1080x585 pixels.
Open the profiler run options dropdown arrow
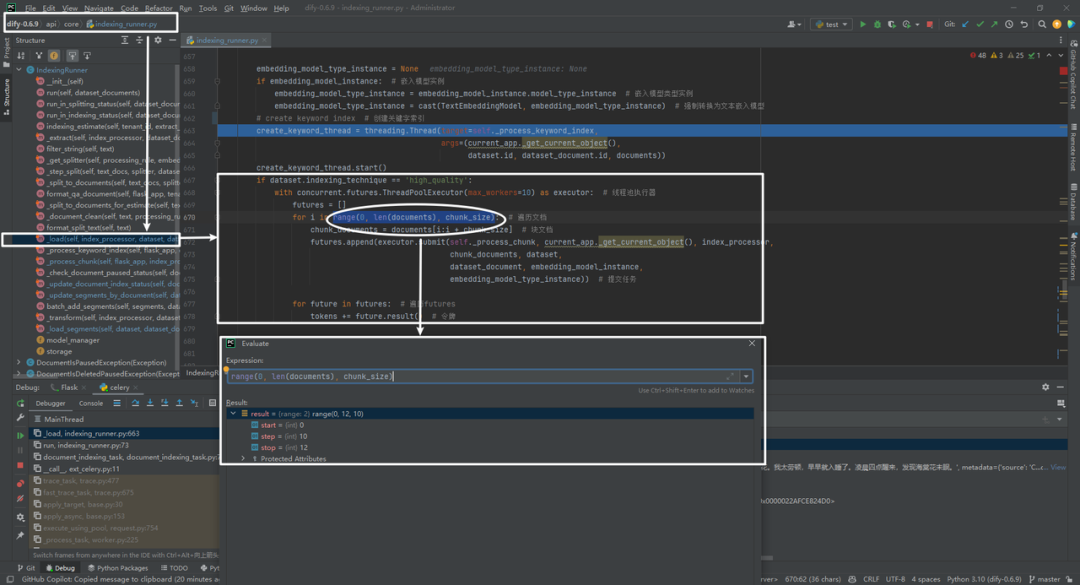(x=917, y=25)
